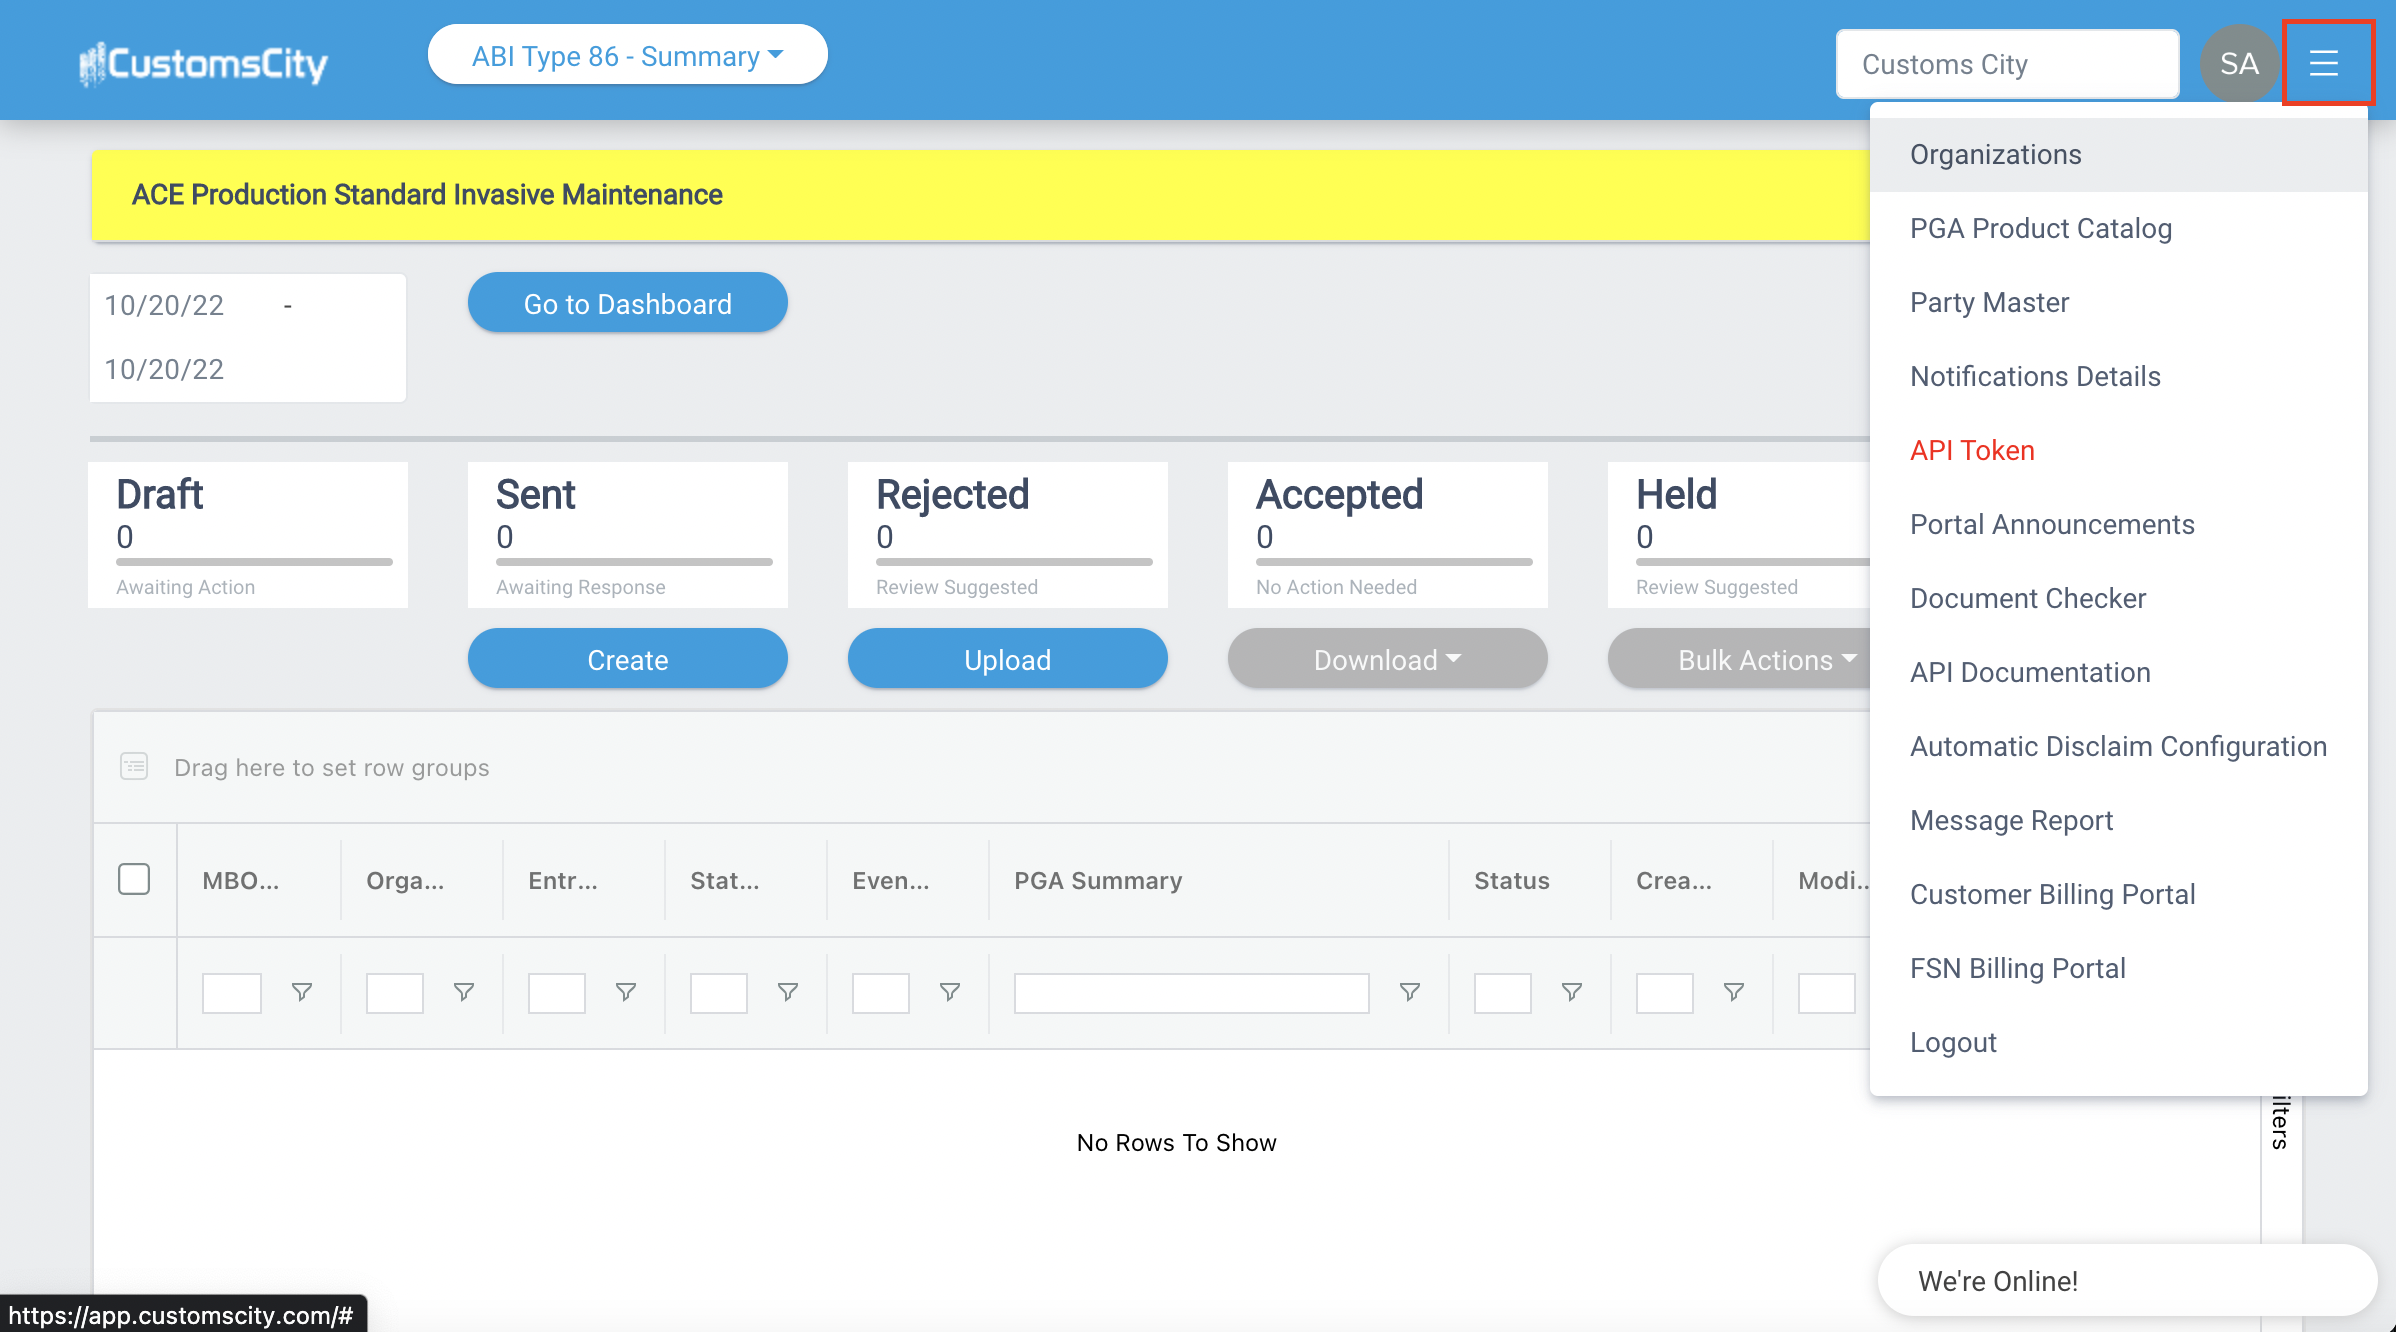Click the PGA Summary filter input
The height and width of the screenshot is (1332, 2396).
click(x=1191, y=992)
